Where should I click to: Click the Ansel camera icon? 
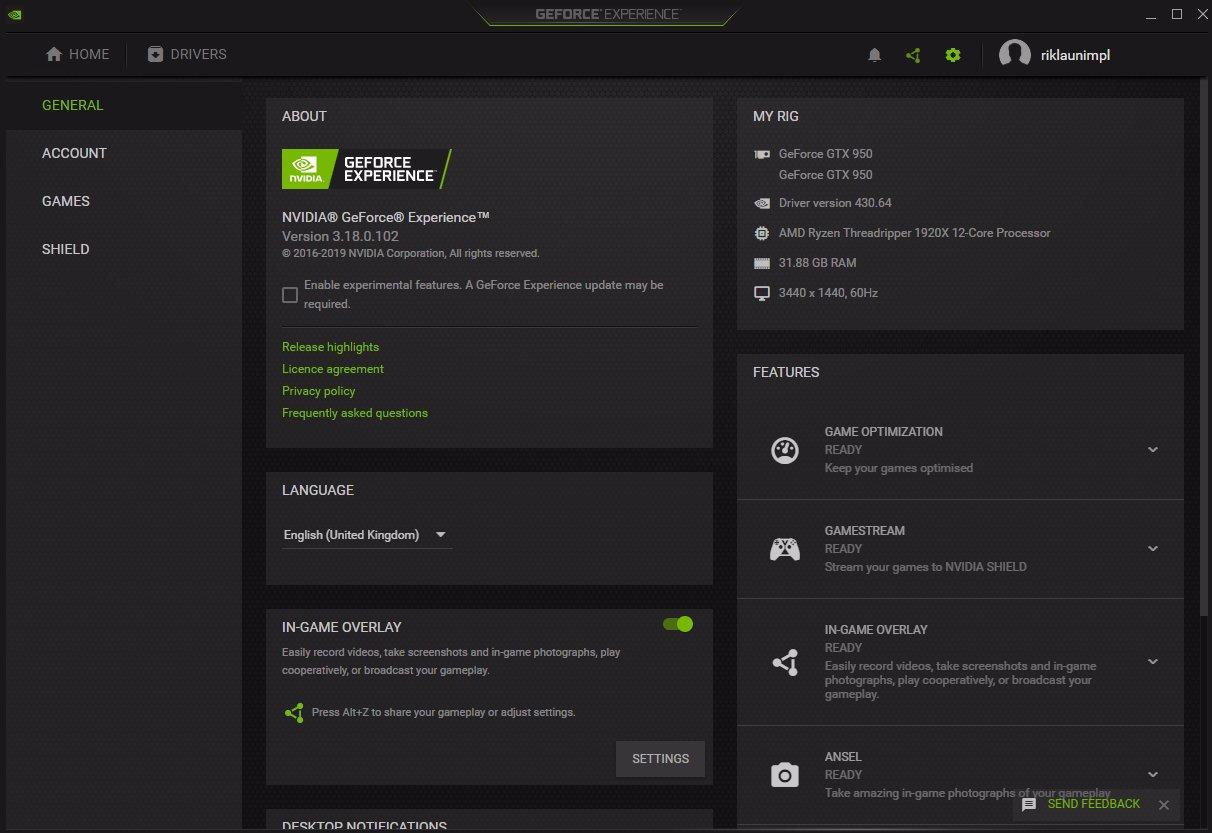pyautogui.click(x=785, y=775)
